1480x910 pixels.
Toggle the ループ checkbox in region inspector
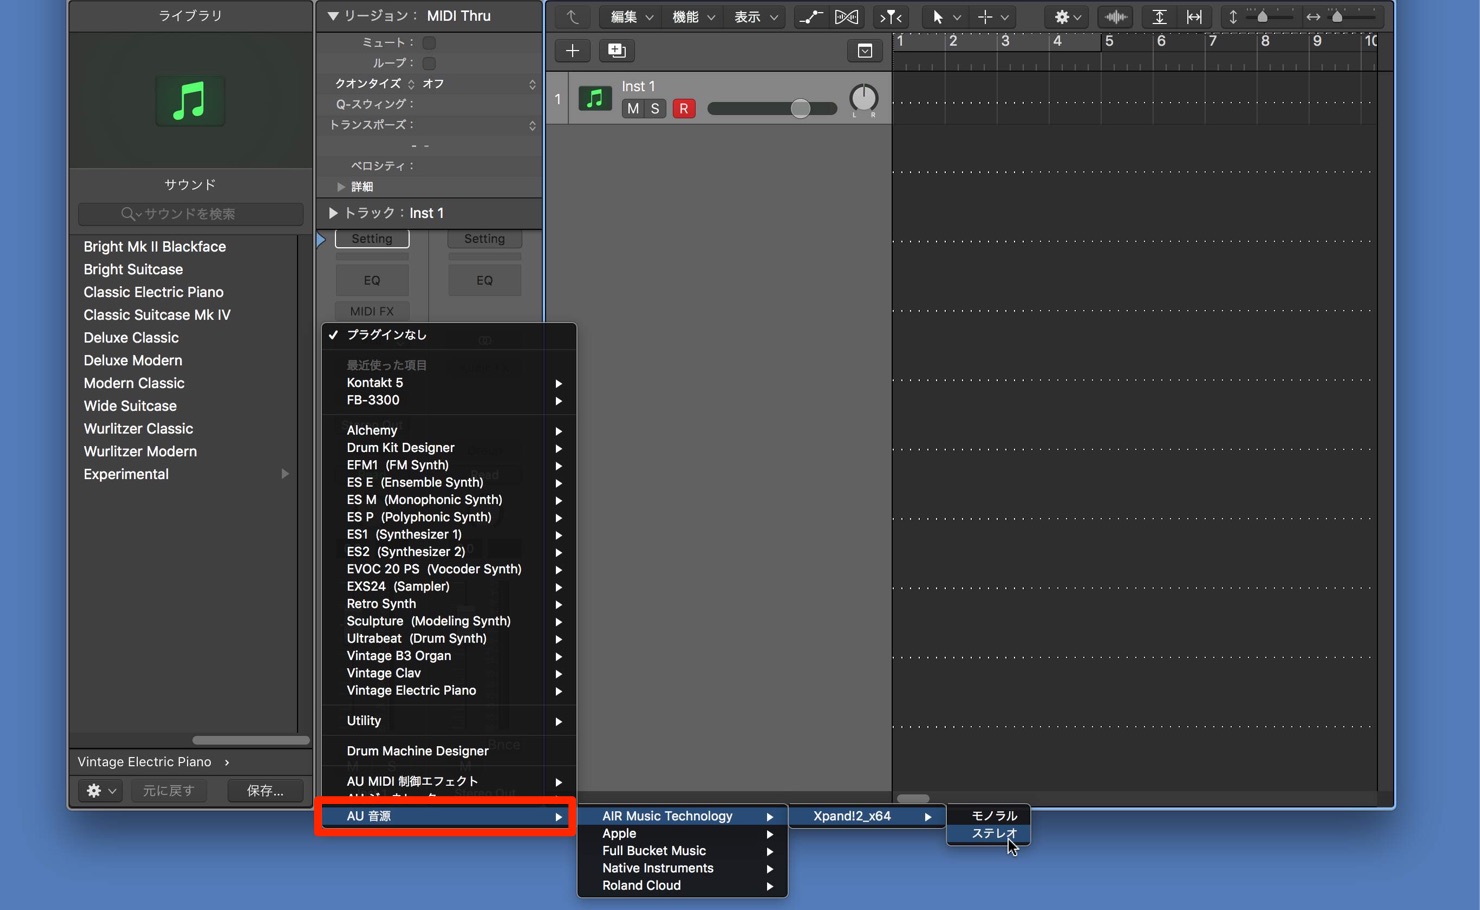pyautogui.click(x=429, y=63)
